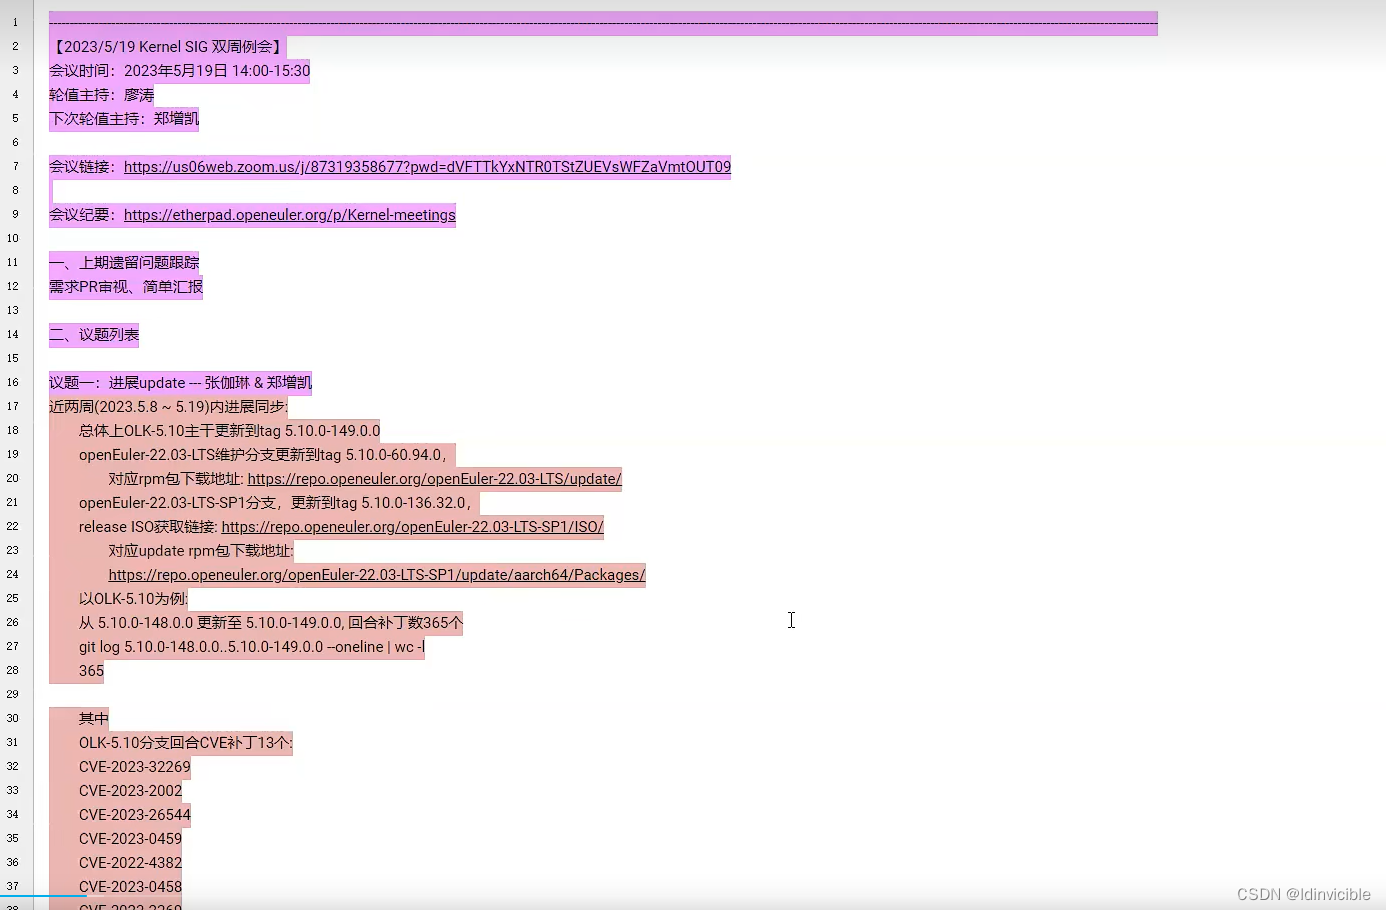The height and width of the screenshot is (910, 1386).
Task: Click line number 16 in the gutter
Action: click(13, 382)
